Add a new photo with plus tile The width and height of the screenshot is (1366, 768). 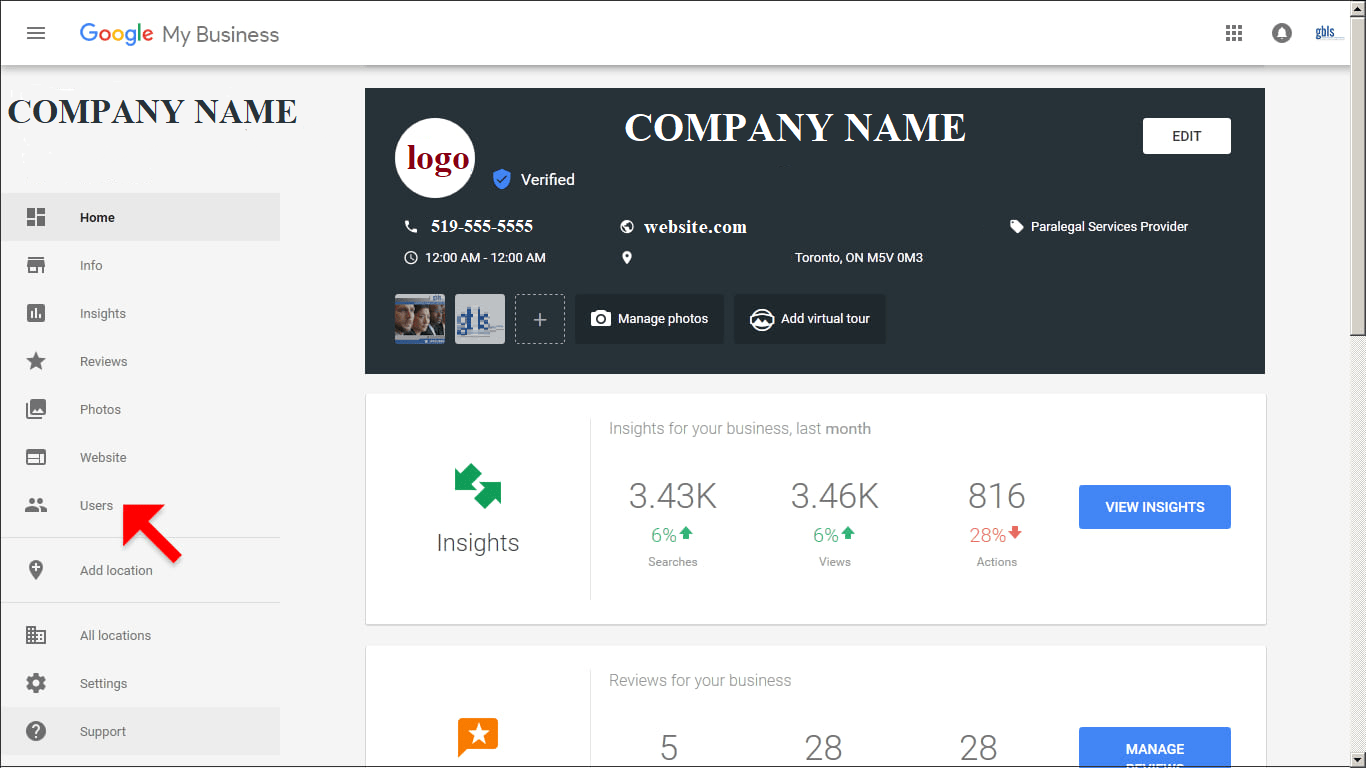tap(540, 319)
